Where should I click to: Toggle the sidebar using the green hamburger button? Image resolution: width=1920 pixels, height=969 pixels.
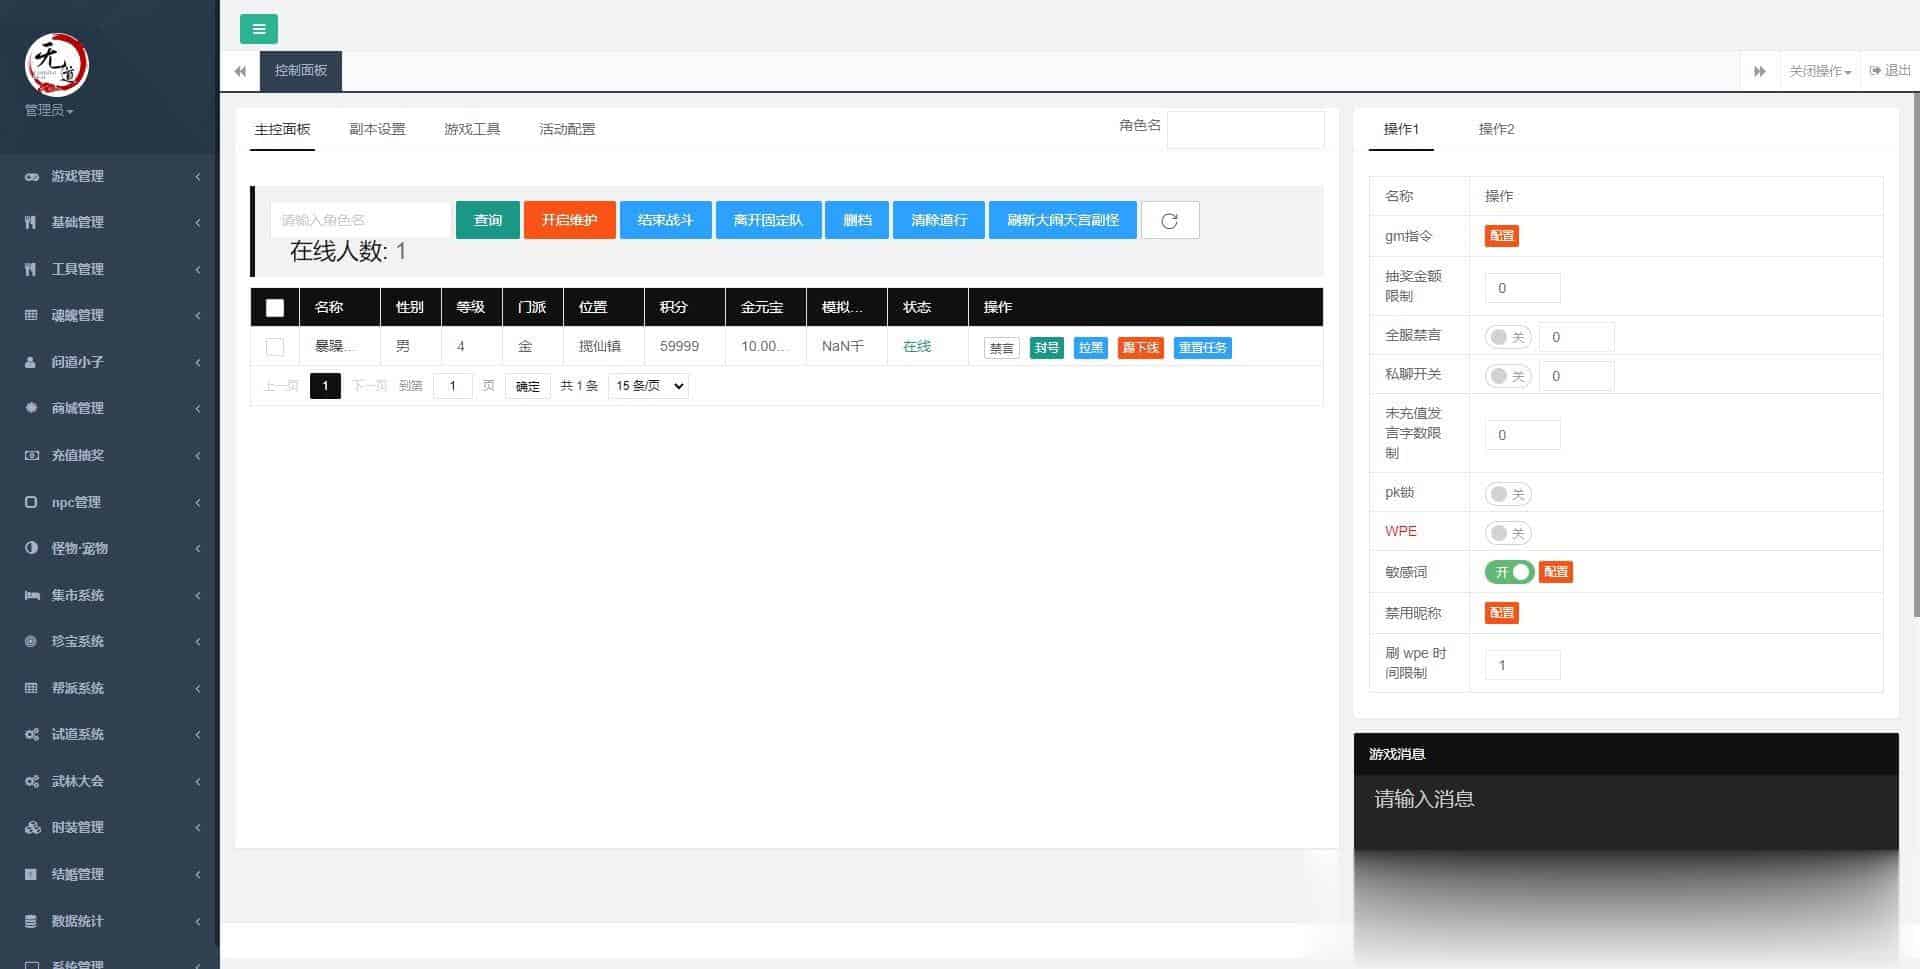(x=259, y=29)
